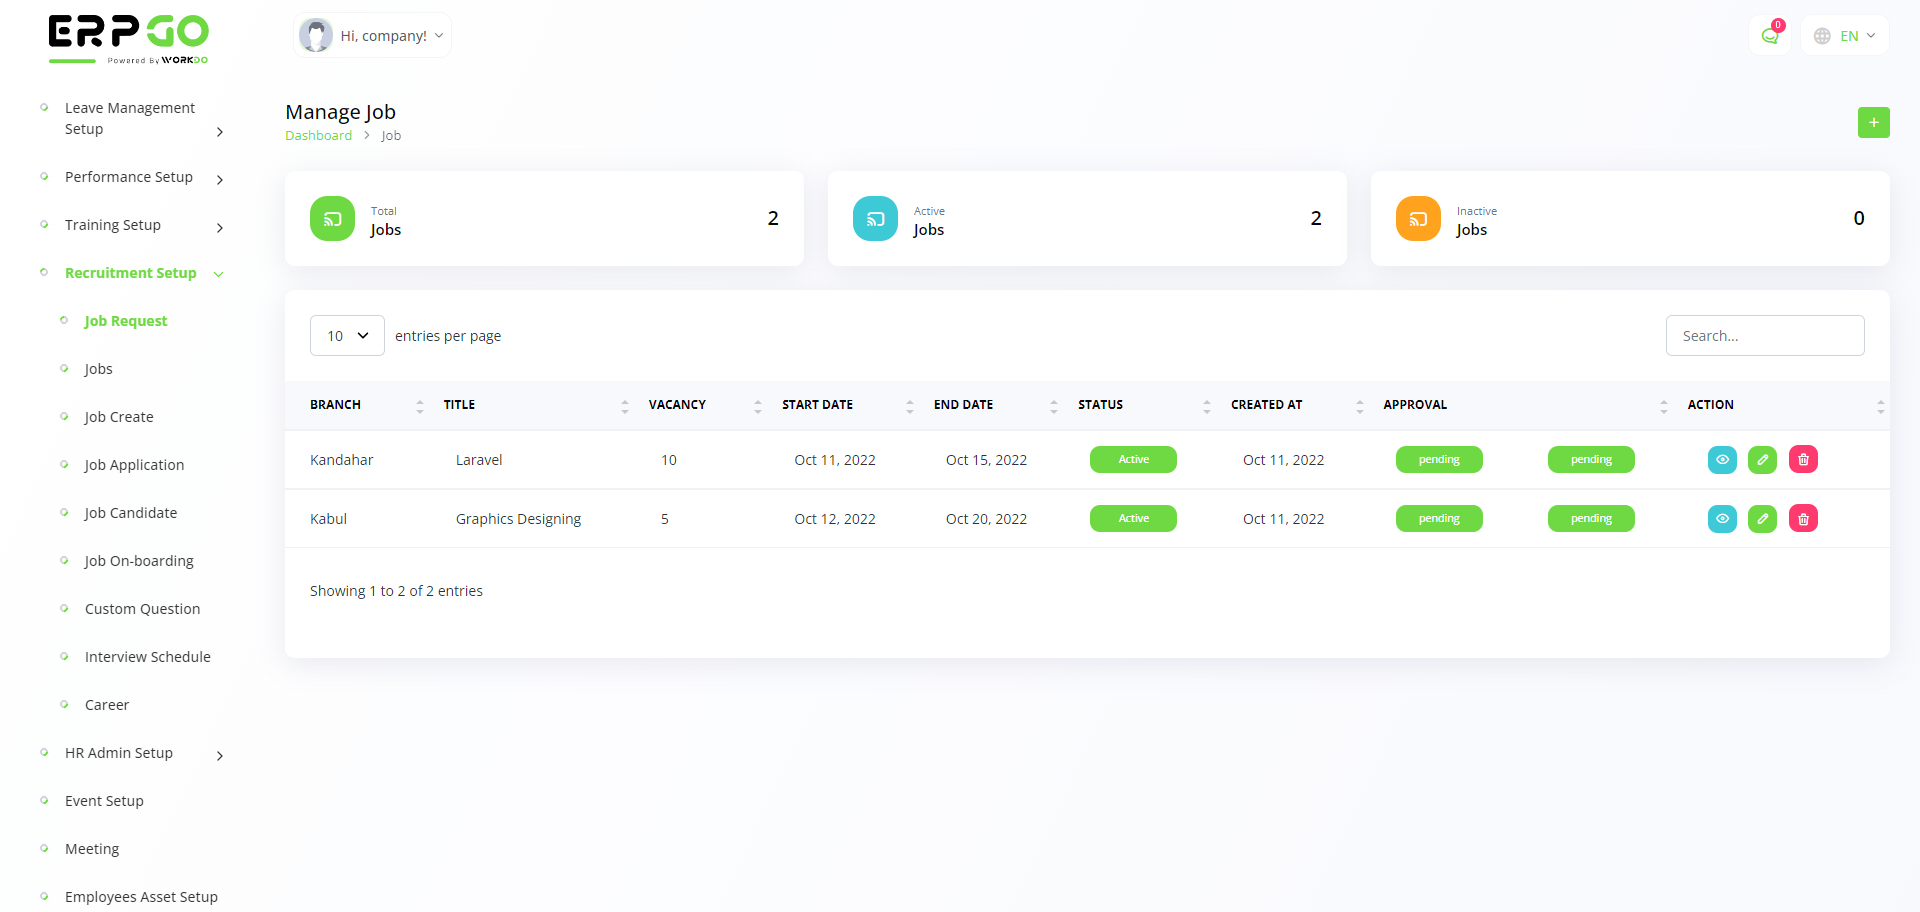Click the Total Jobs card icon
Screen dimensions: 1920x912
[x=332, y=219]
